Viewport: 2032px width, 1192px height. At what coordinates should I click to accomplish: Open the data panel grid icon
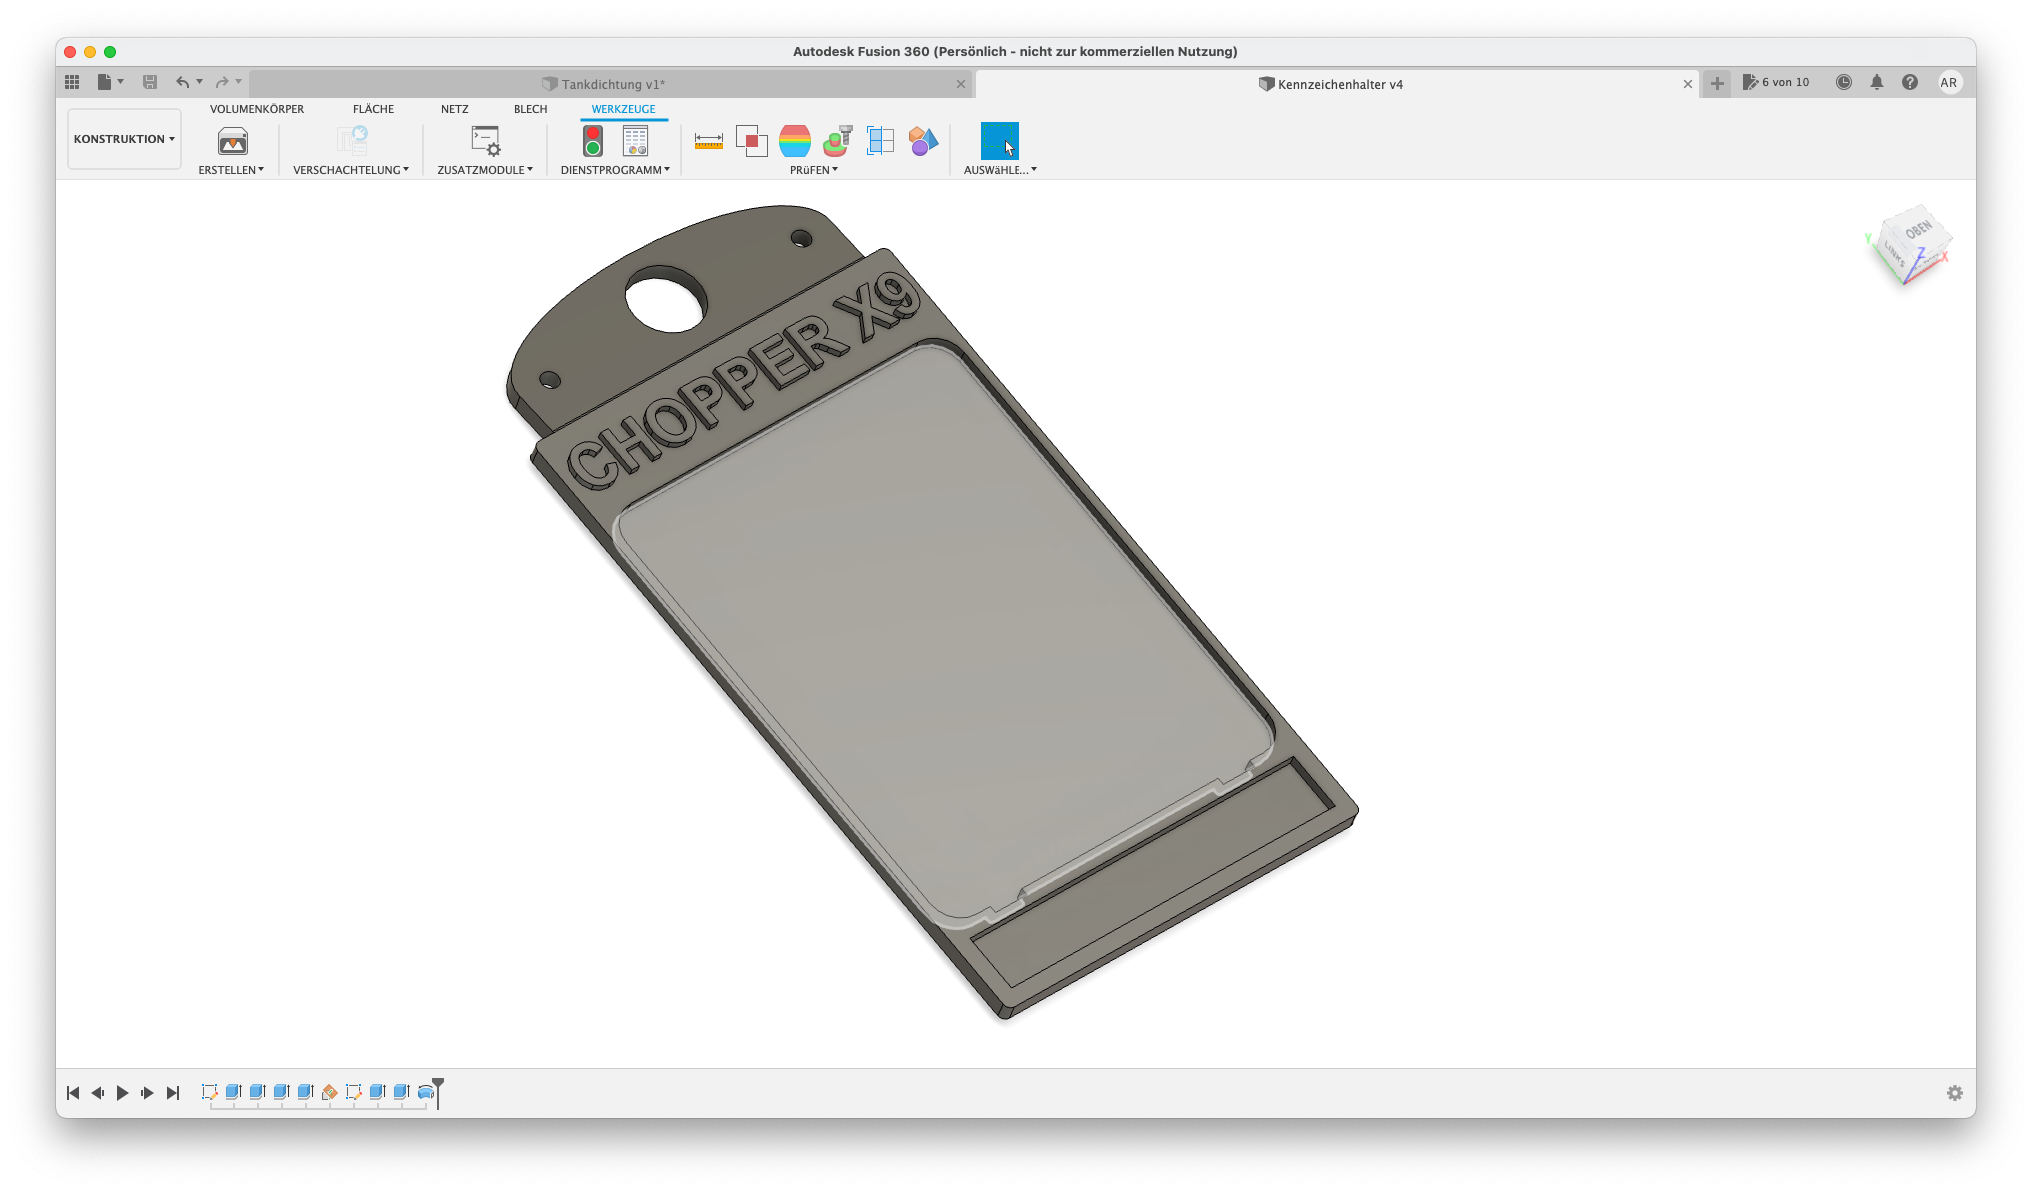point(72,82)
